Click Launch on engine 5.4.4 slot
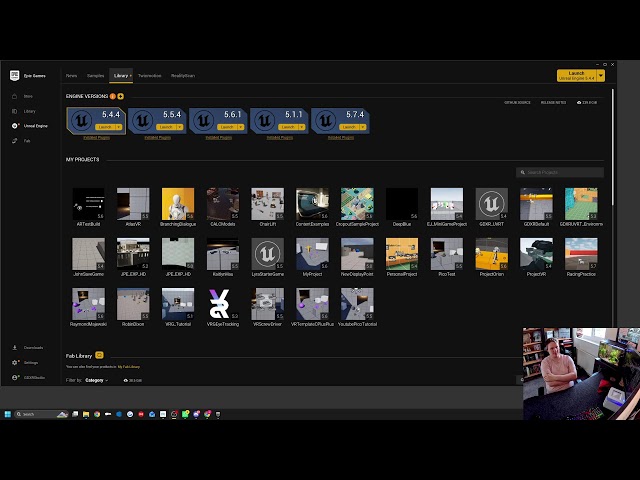This screenshot has width=640, height=480. pyautogui.click(x=105, y=127)
